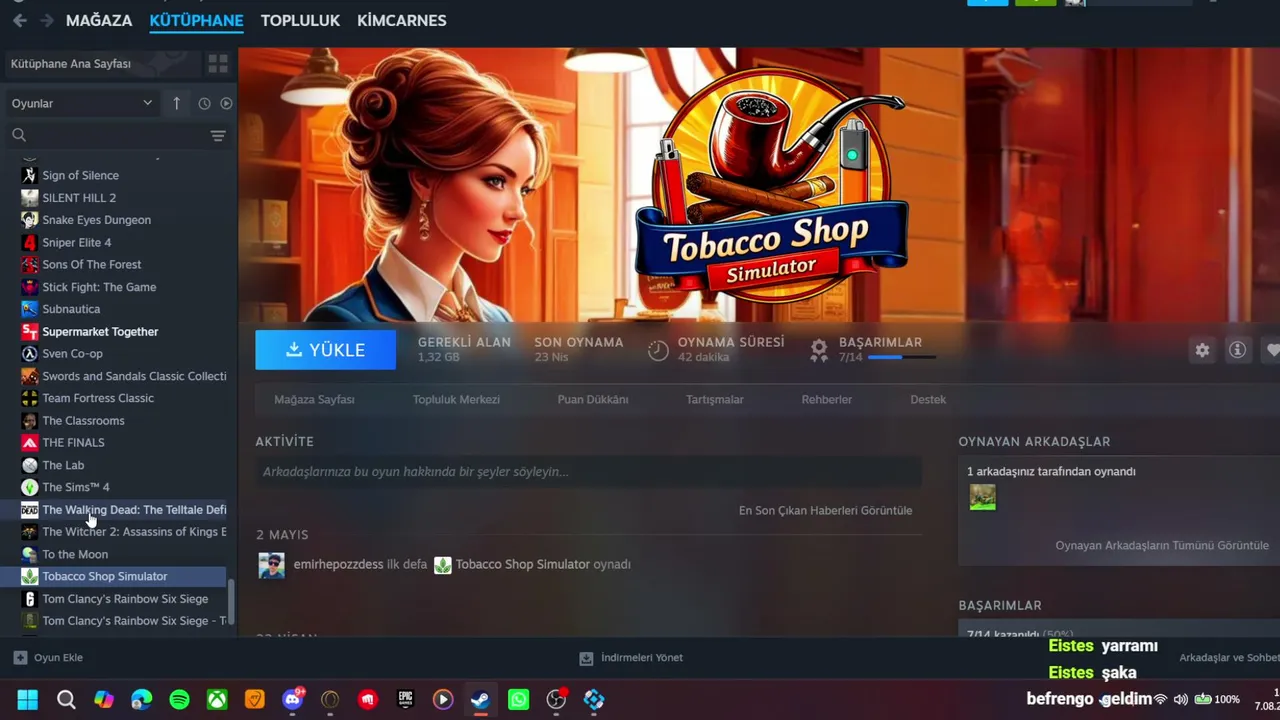Click Oyun Ekle at the bottom
The width and height of the screenshot is (1280, 720).
[48, 657]
